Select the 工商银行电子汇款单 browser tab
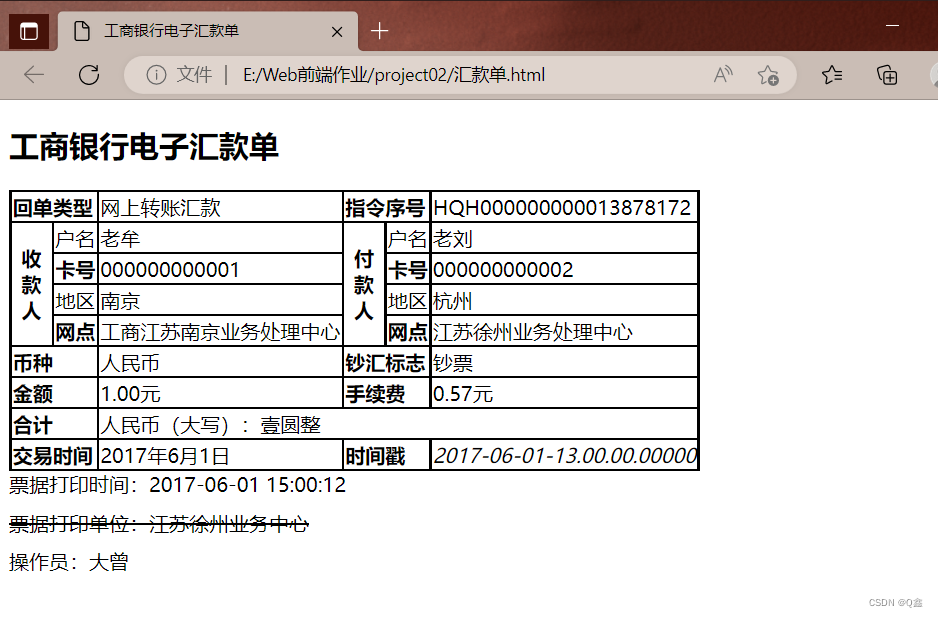 (207, 31)
